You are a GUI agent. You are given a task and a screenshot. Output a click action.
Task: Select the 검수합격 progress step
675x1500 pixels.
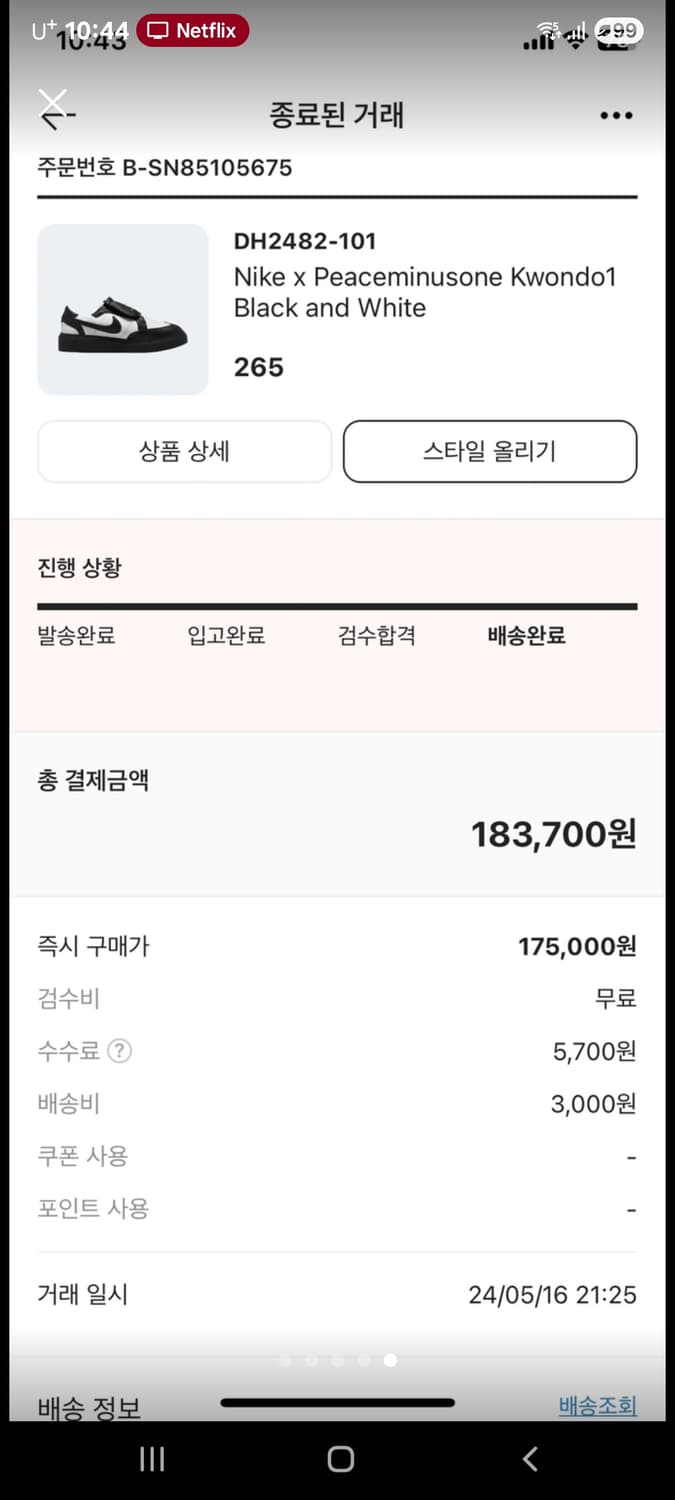click(375, 635)
